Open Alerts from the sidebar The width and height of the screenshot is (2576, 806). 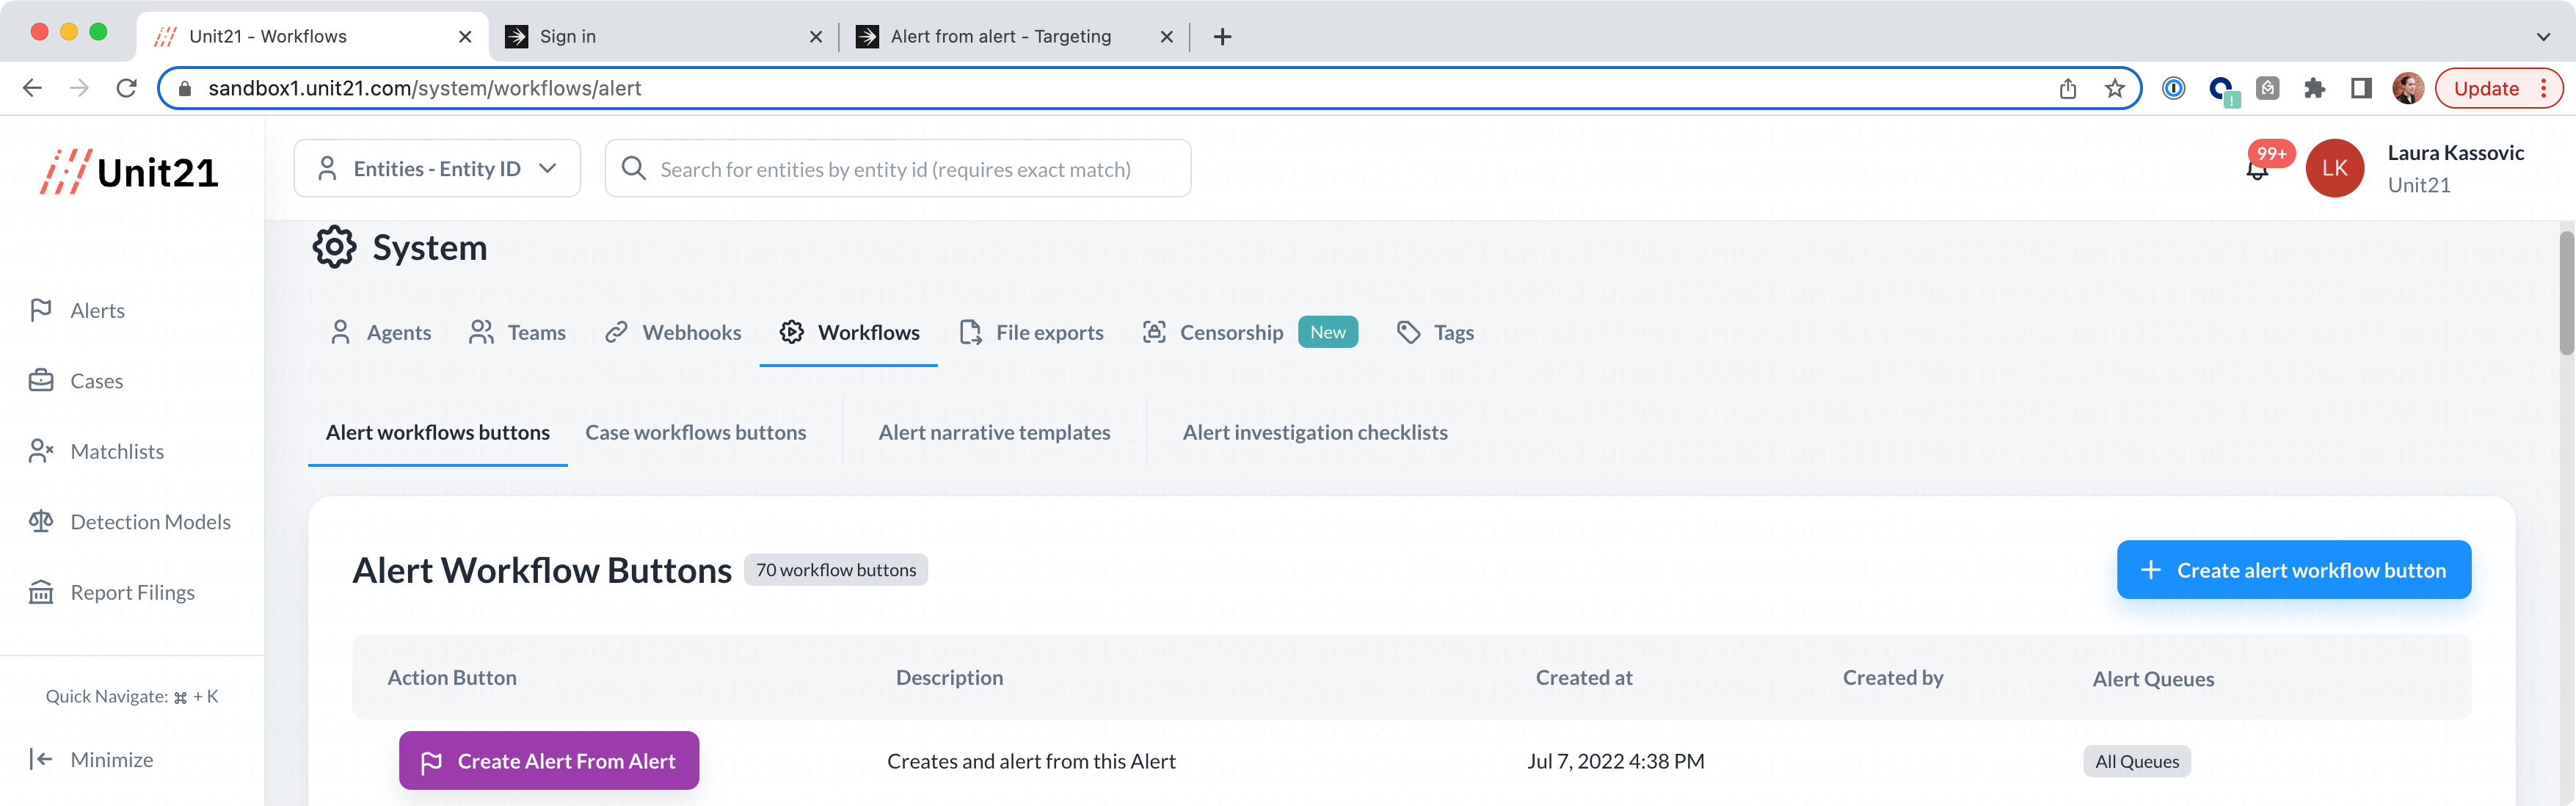[97, 311]
